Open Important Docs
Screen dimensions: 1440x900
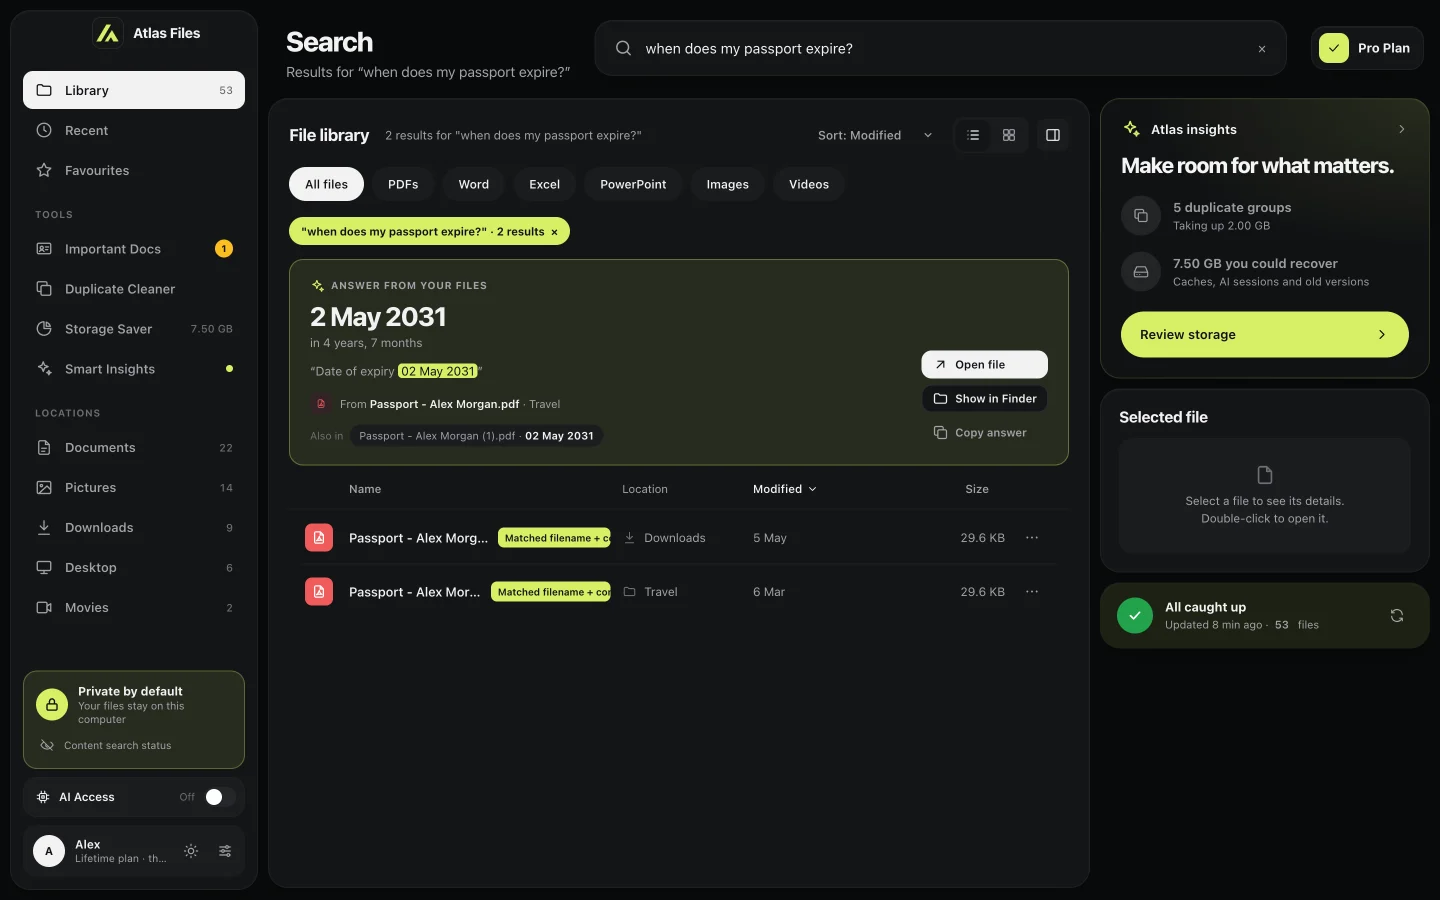click(x=134, y=249)
